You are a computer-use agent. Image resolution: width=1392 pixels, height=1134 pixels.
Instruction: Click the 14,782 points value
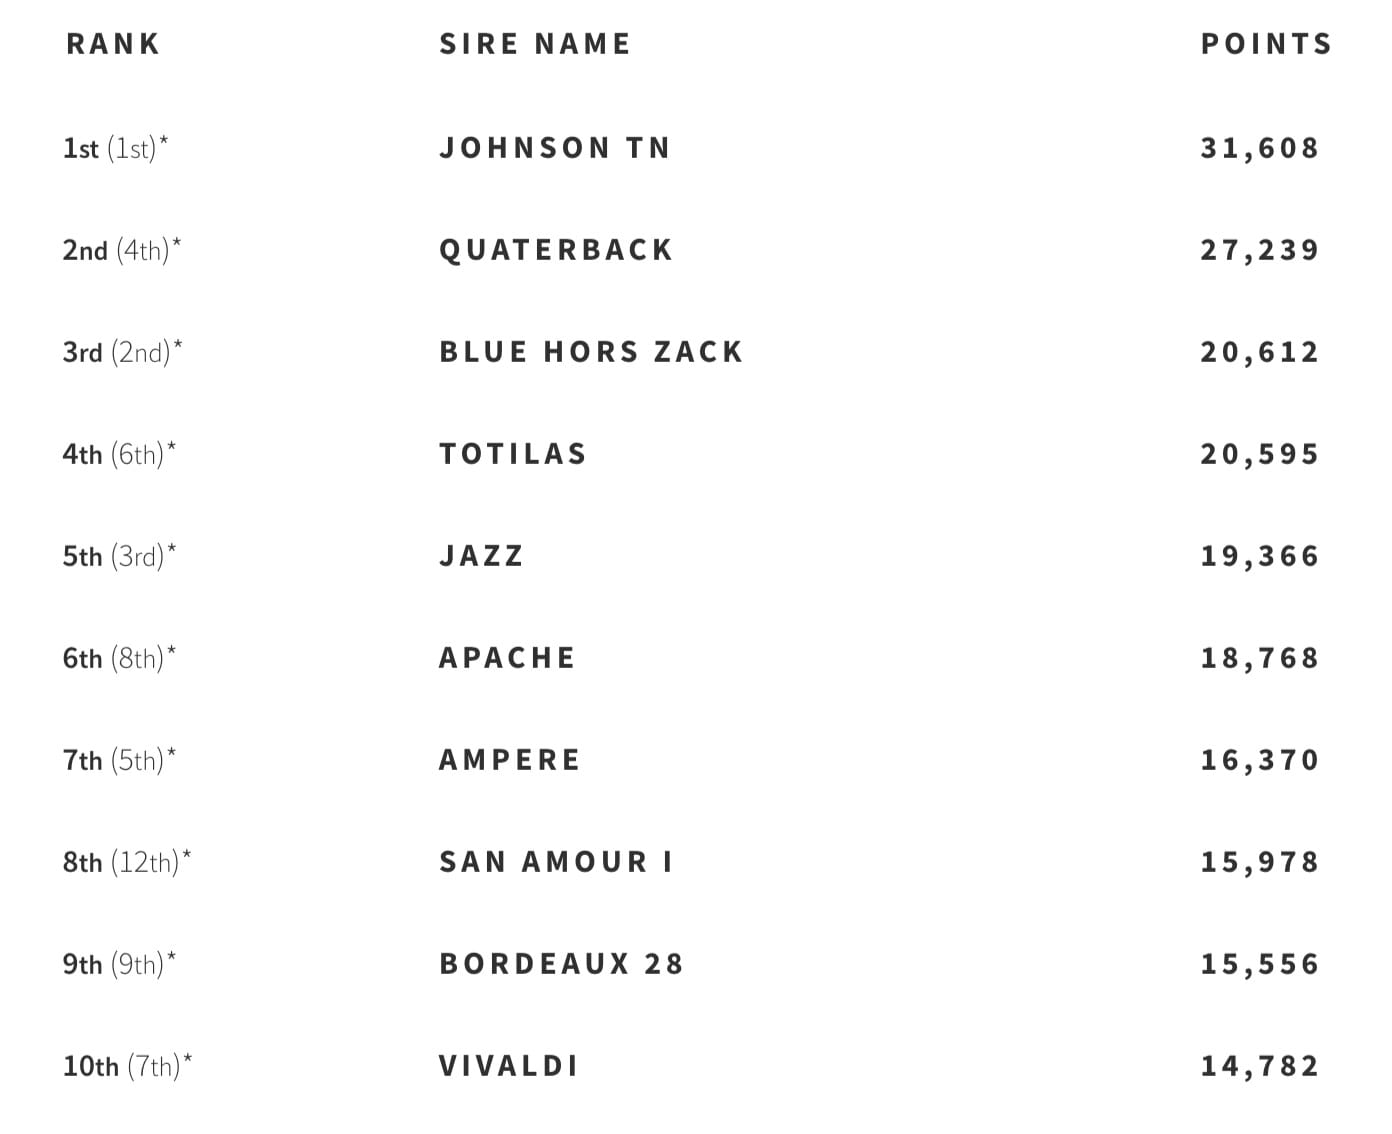coord(1260,1066)
